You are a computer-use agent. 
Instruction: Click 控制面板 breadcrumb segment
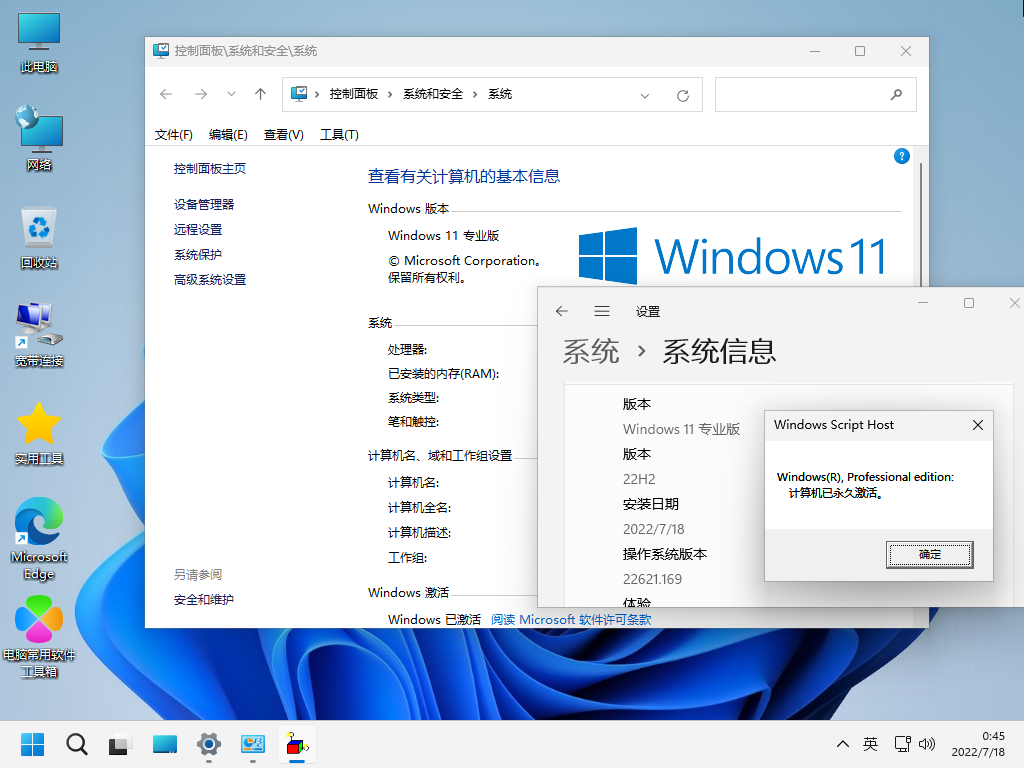point(354,94)
